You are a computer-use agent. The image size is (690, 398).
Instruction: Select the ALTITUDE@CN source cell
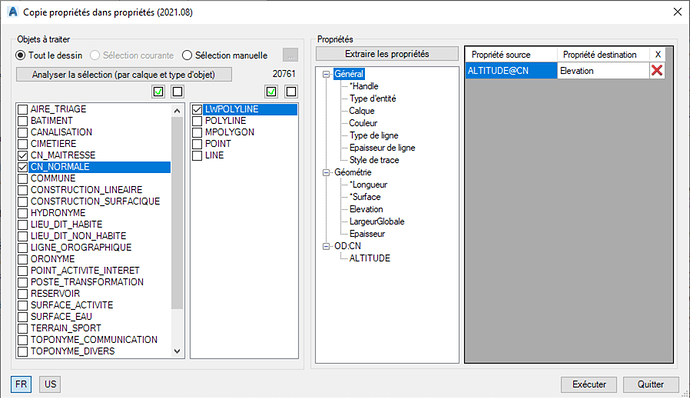pyautogui.click(x=511, y=71)
